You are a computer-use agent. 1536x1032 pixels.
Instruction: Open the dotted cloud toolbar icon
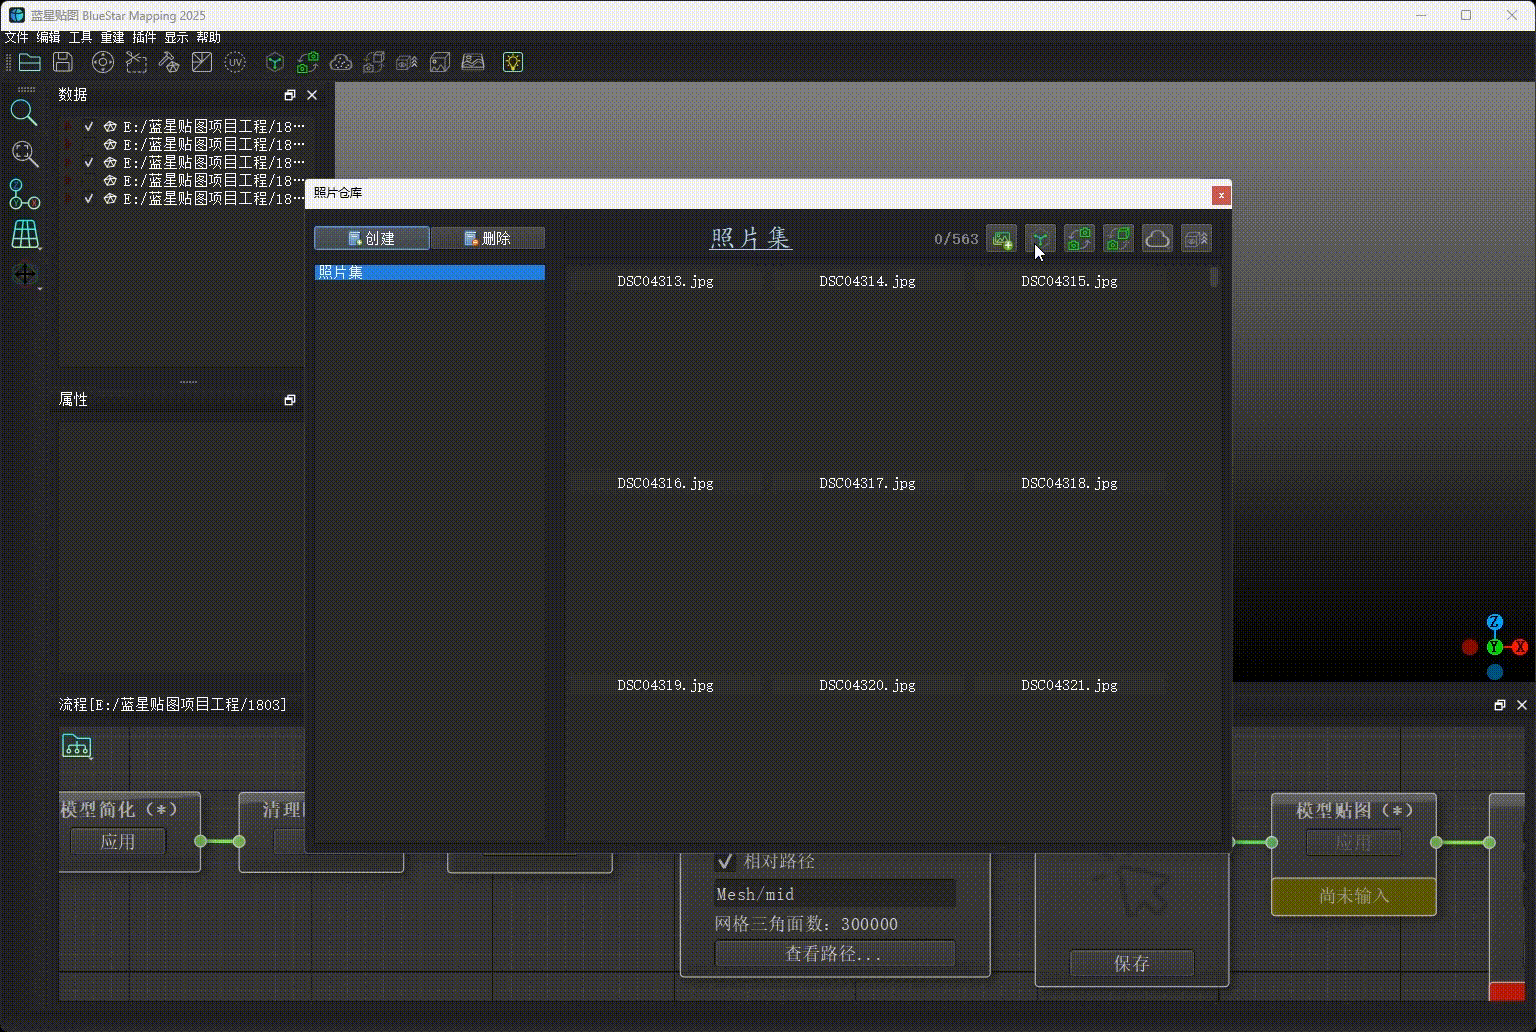pyautogui.click(x=341, y=62)
